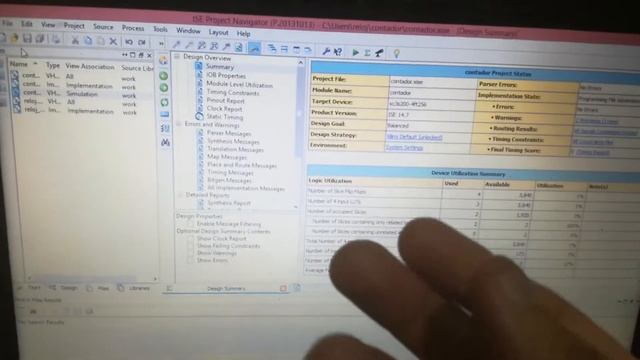The image size is (640, 360).
Task: Sort by the Name column header arrow
Action: pyautogui.click(x=36, y=64)
